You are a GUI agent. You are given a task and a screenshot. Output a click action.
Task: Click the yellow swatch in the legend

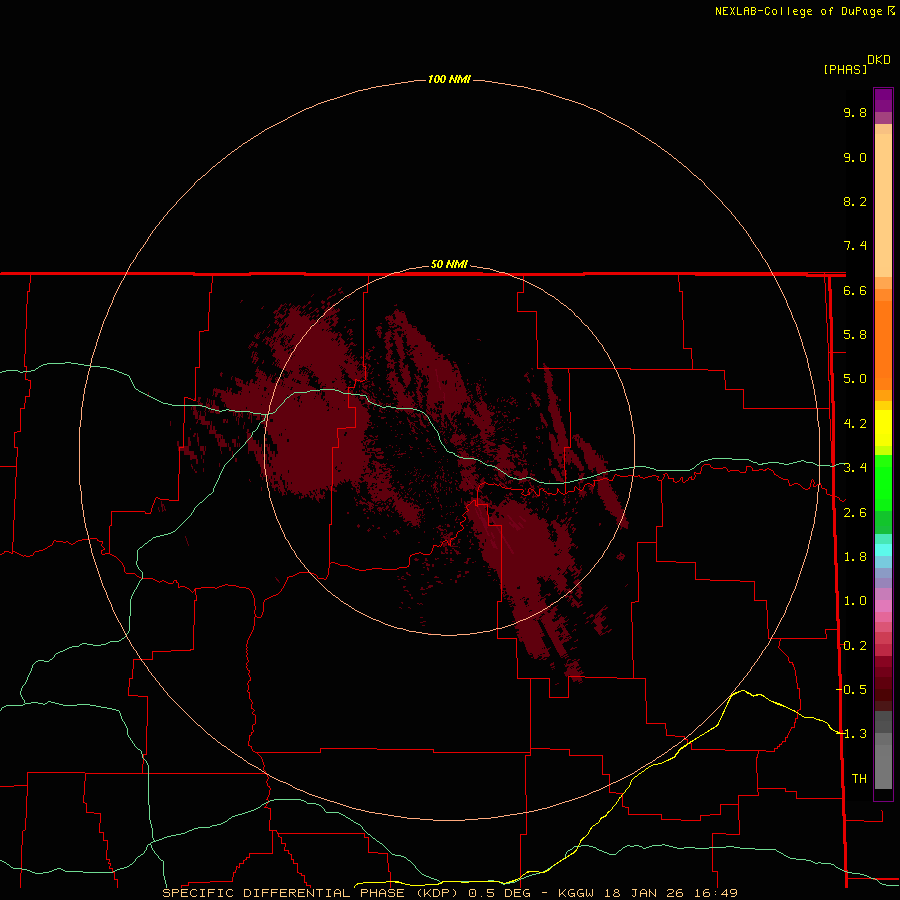click(x=883, y=428)
